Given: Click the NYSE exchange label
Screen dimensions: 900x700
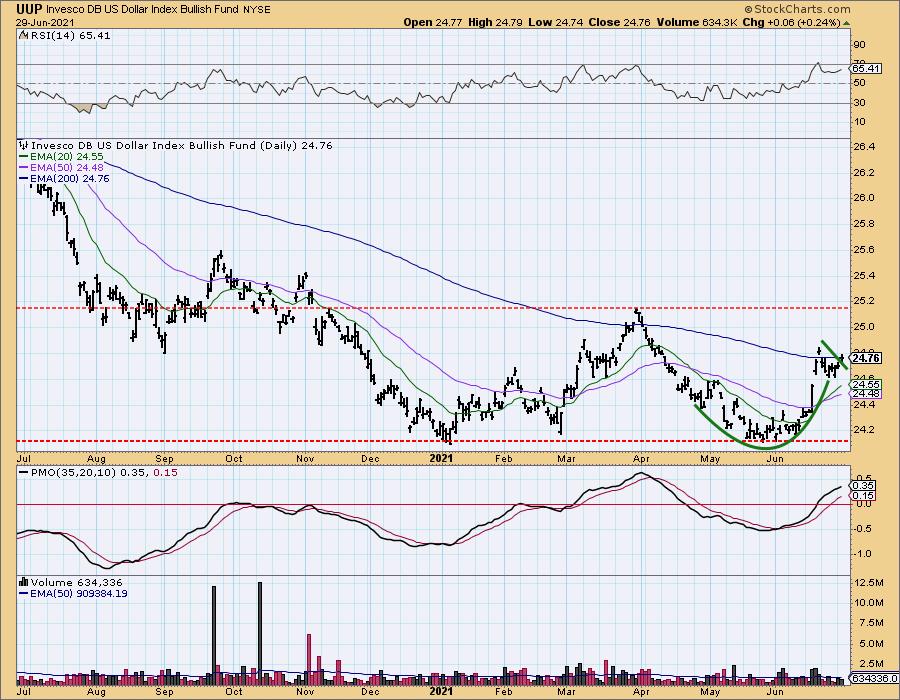Looking at the screenshot, I should (255, 10).
